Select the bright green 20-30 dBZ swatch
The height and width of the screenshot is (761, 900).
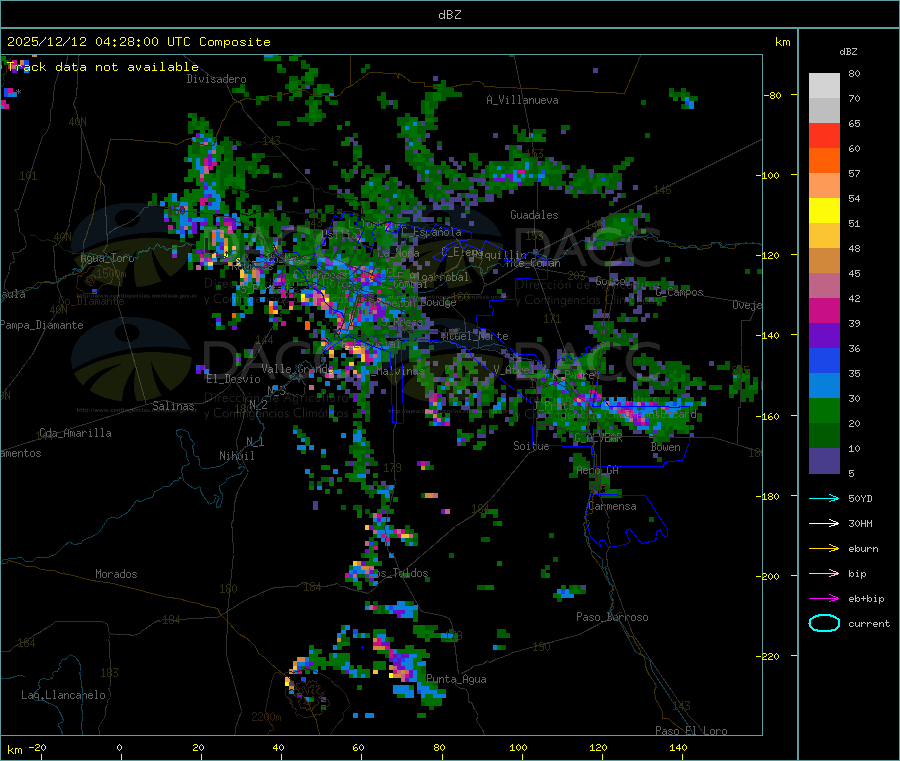coord(824,410)
